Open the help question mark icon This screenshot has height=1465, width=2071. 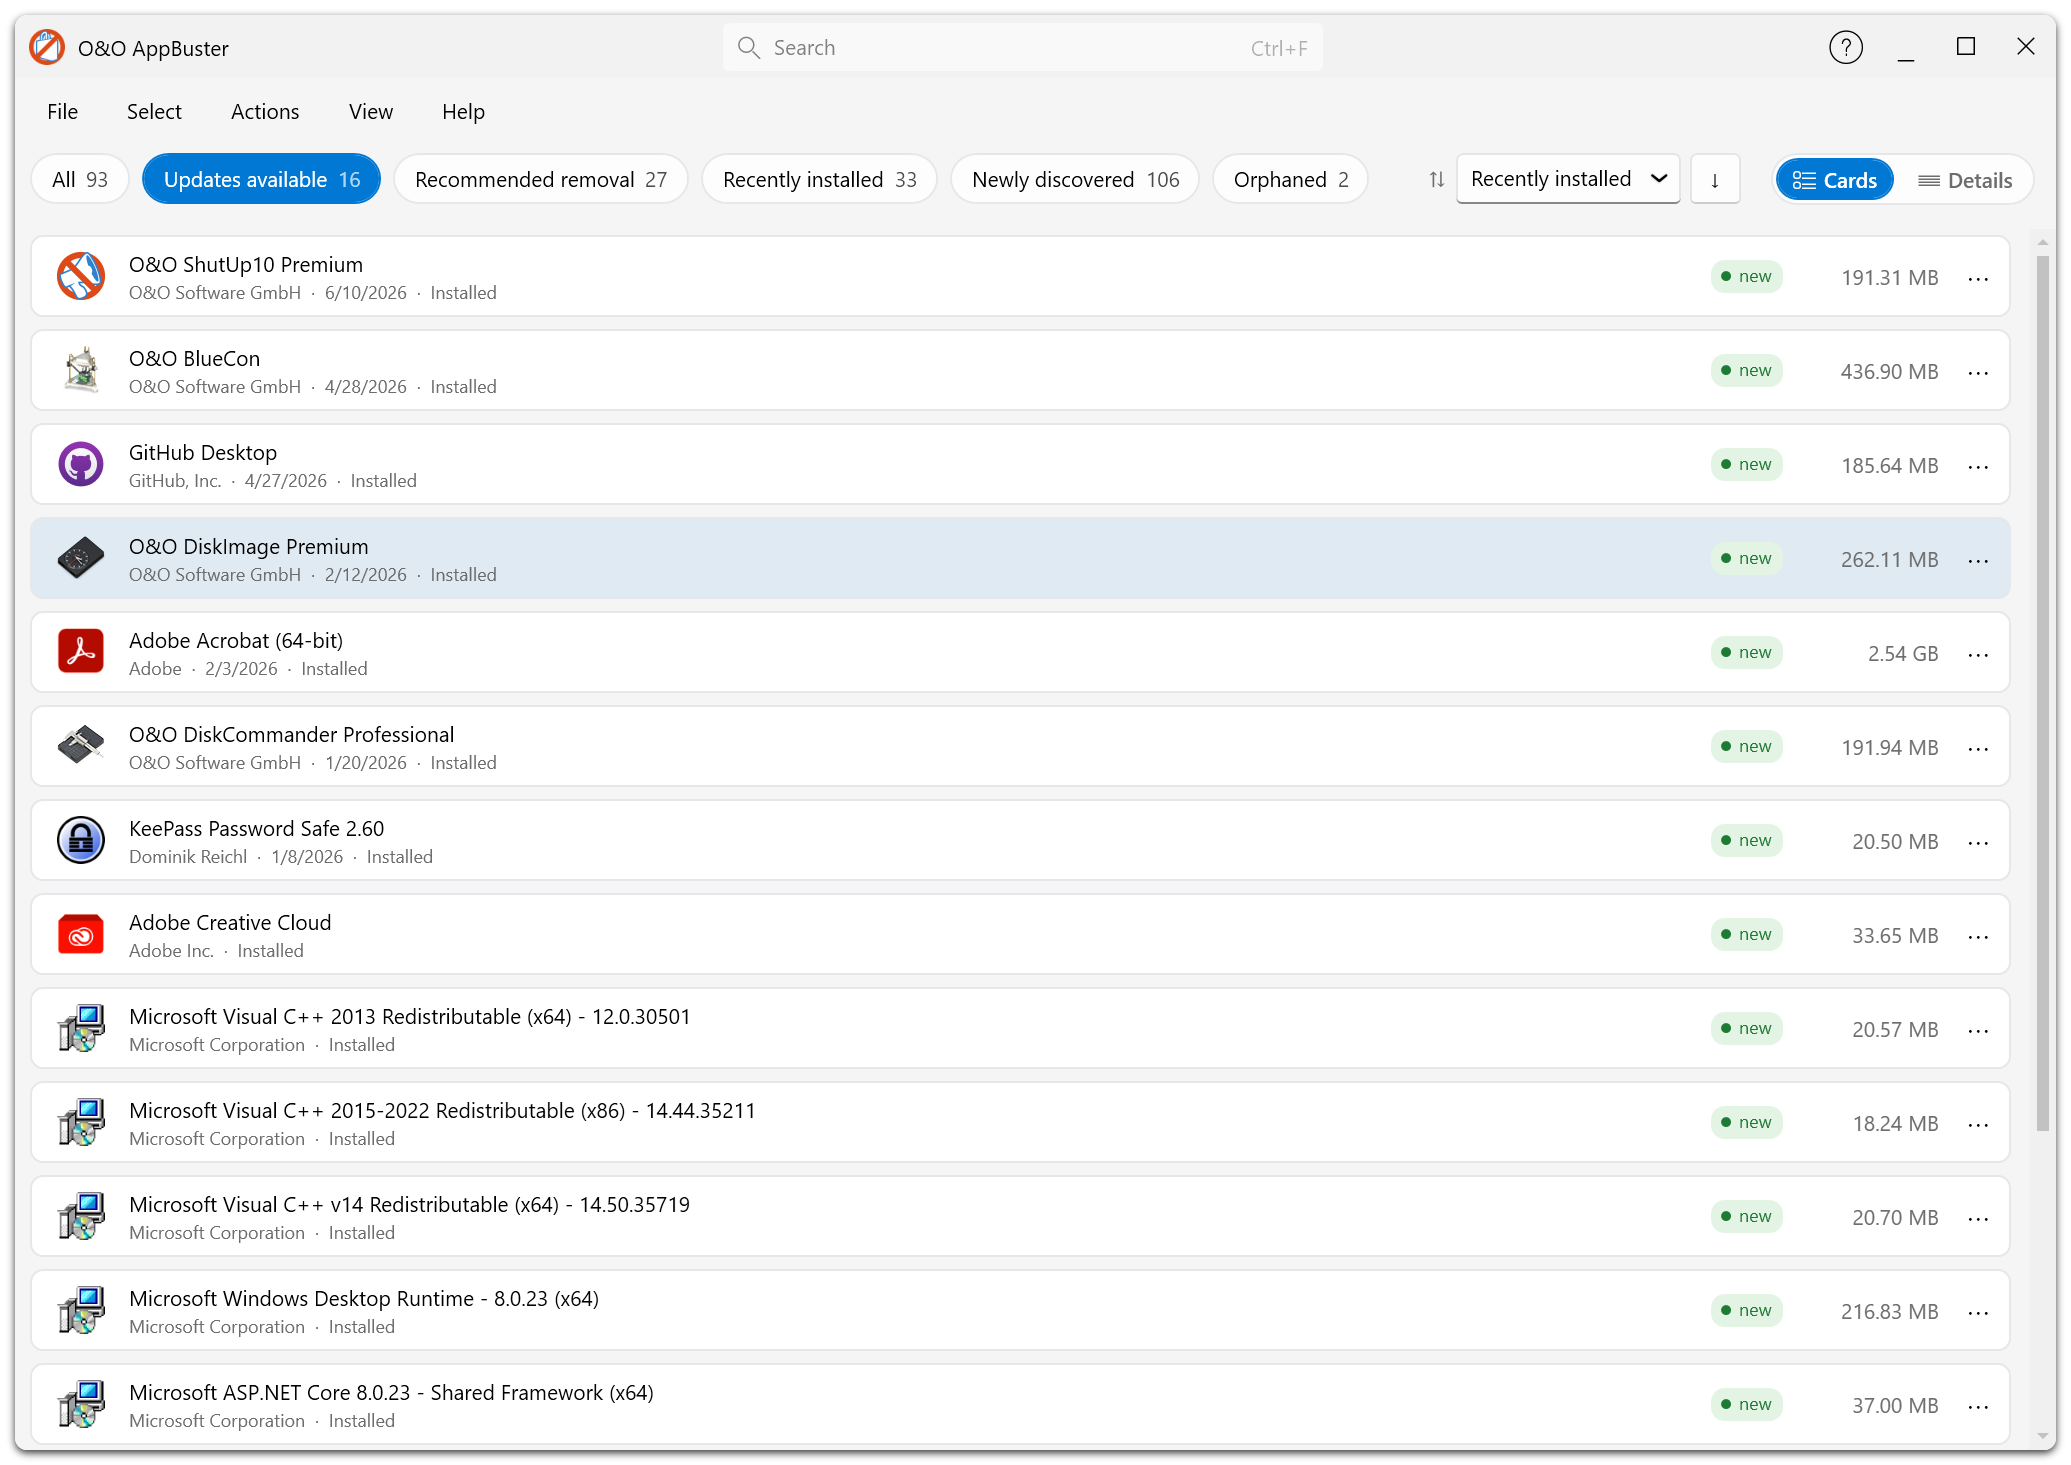tap(1846, 47)
